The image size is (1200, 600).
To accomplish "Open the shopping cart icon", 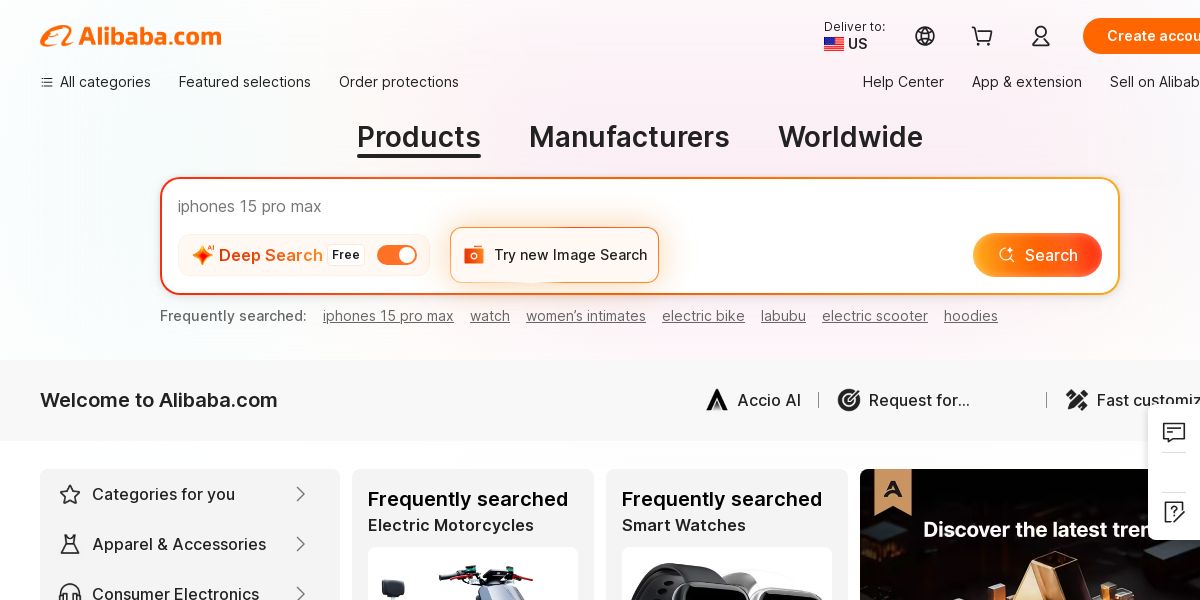I will point(982,36).
